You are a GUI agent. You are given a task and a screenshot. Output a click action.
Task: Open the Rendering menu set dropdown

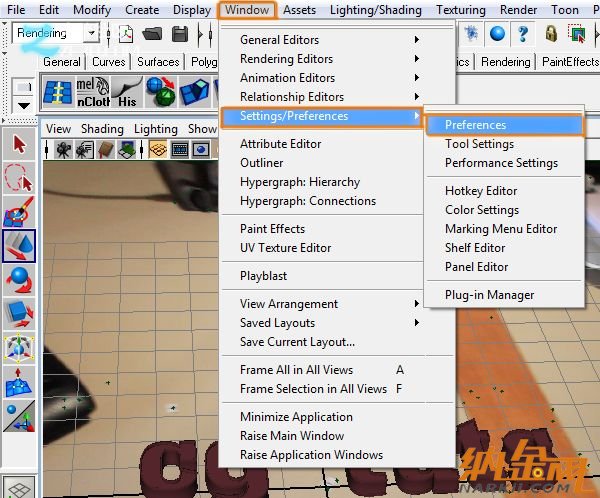pyautogui.click(x=92, y=33)
